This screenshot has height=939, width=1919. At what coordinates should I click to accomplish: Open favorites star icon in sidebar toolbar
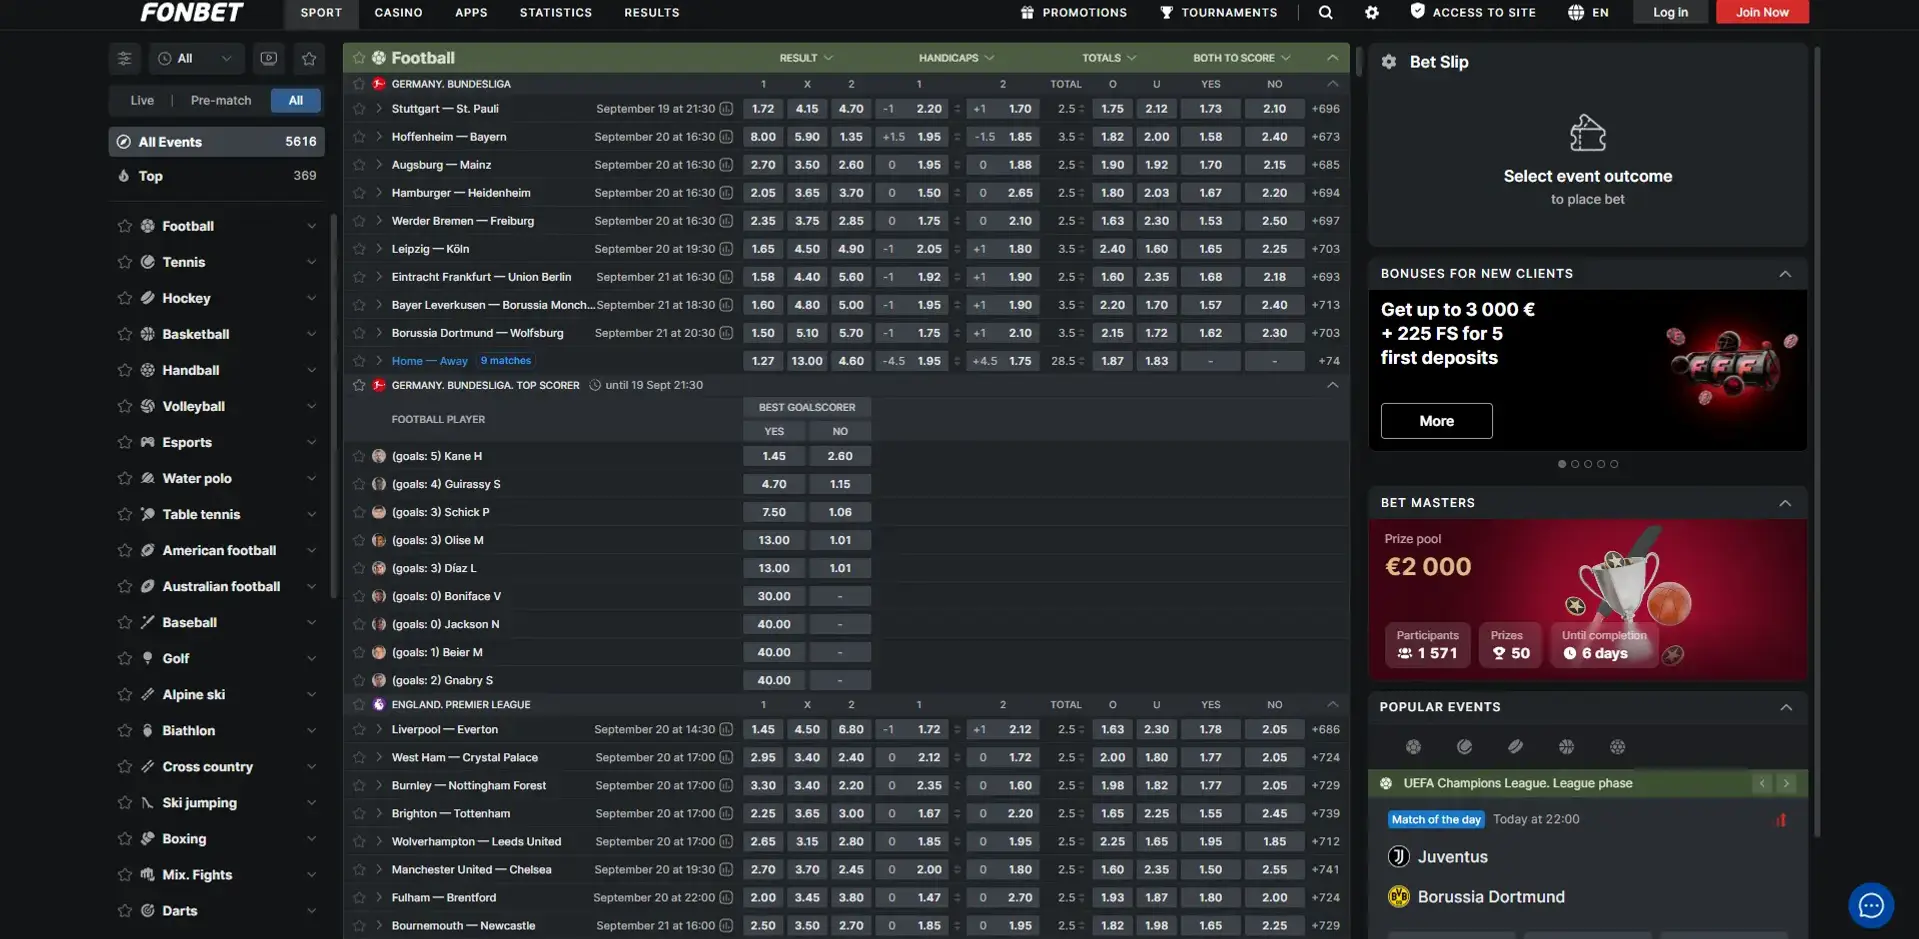(309, 58)
